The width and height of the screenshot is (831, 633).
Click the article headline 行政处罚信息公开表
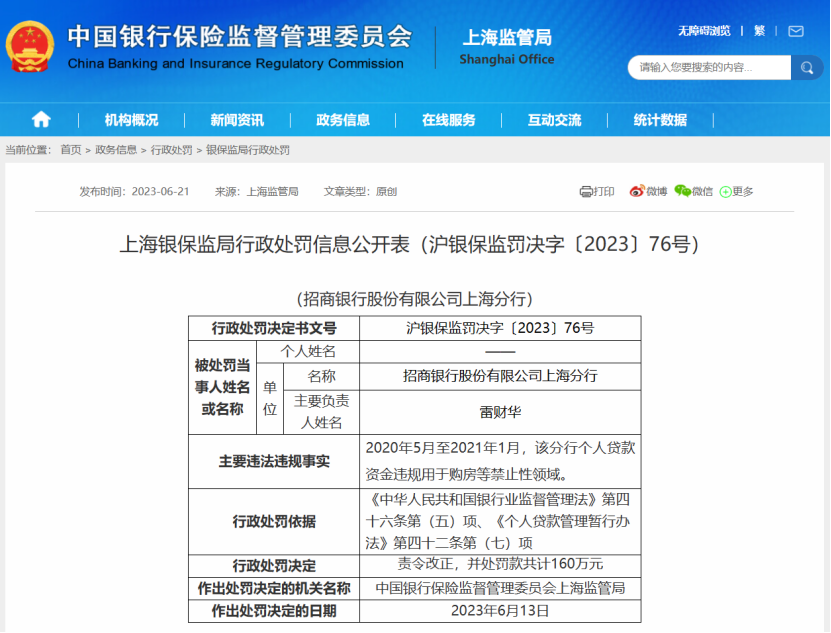[x=409, y=244]
